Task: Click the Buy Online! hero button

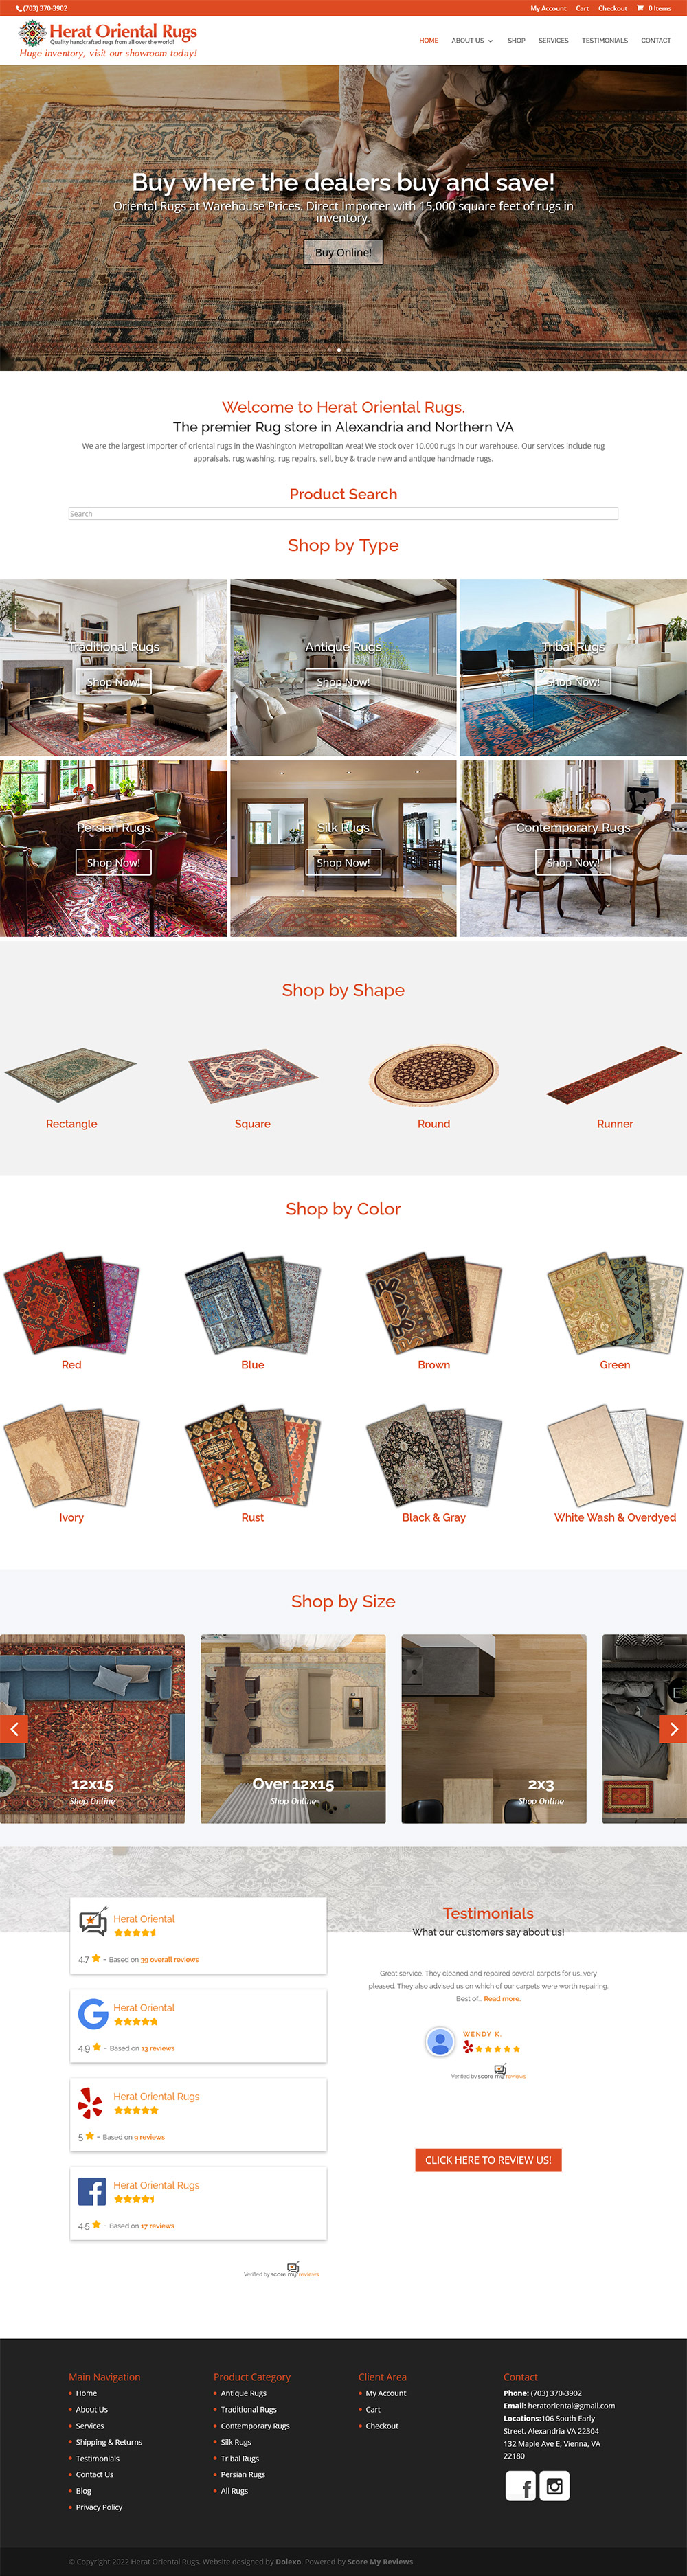Action: coord(343,252)
